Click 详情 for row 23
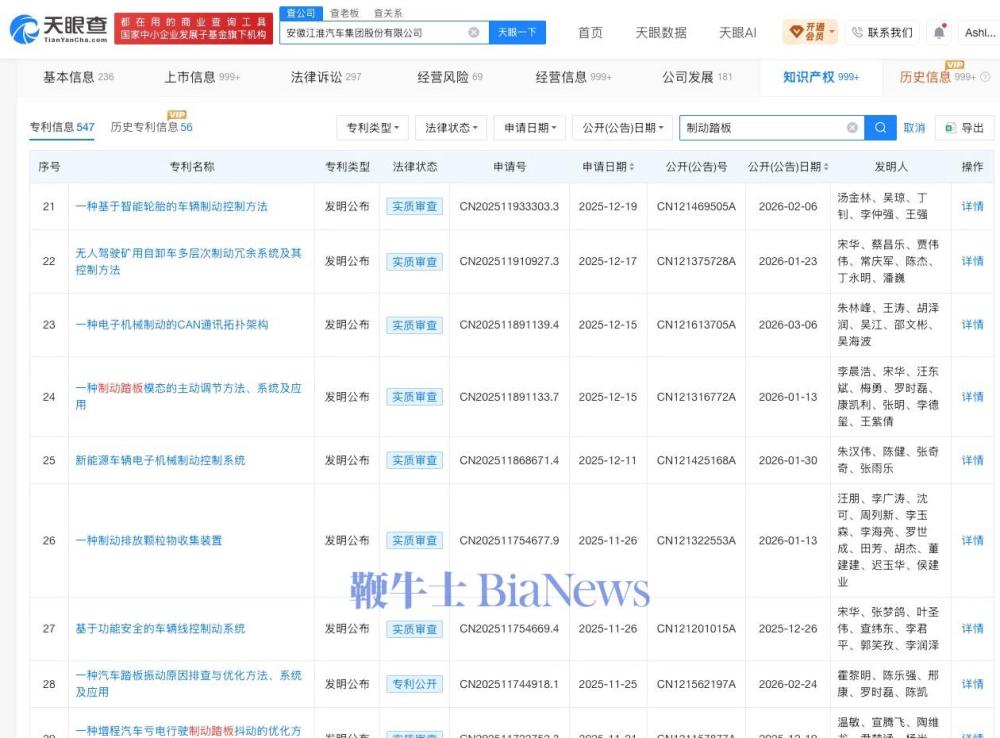Viewport: 1000px width, 738px height. tap(972, 325)
